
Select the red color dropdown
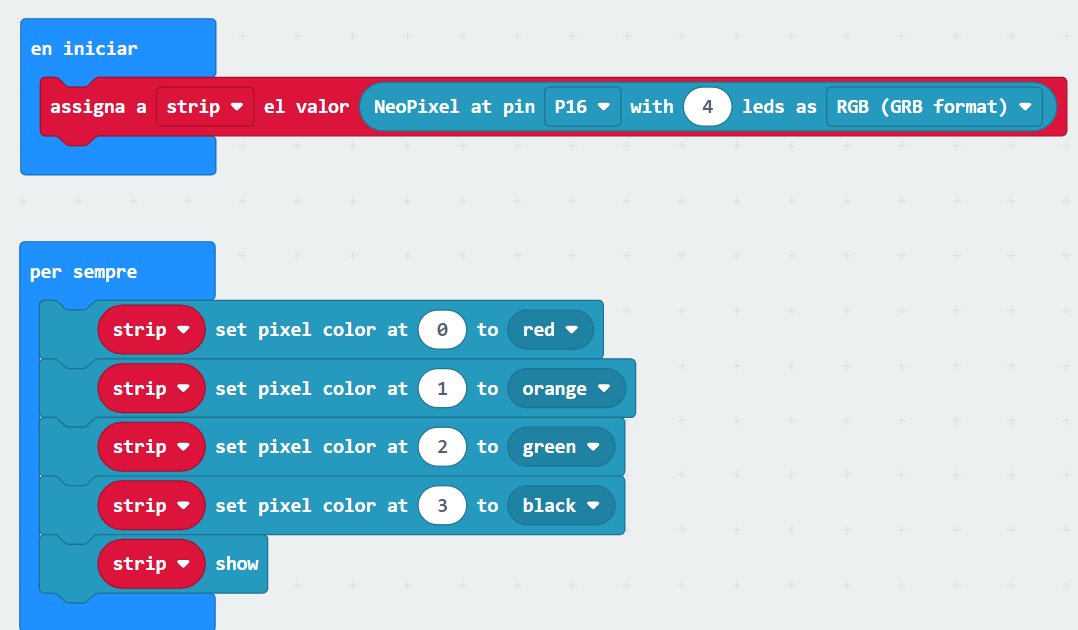click(x=550, y=329)
